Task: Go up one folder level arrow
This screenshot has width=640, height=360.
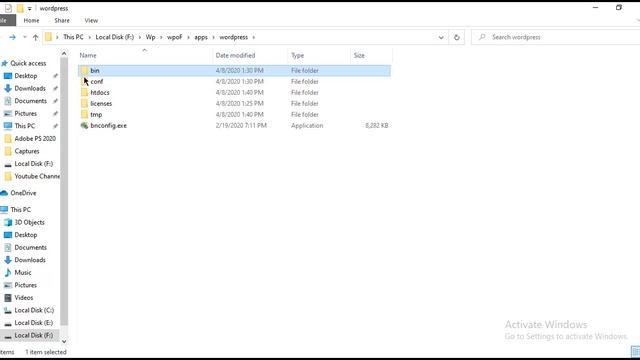Action: 36,37
